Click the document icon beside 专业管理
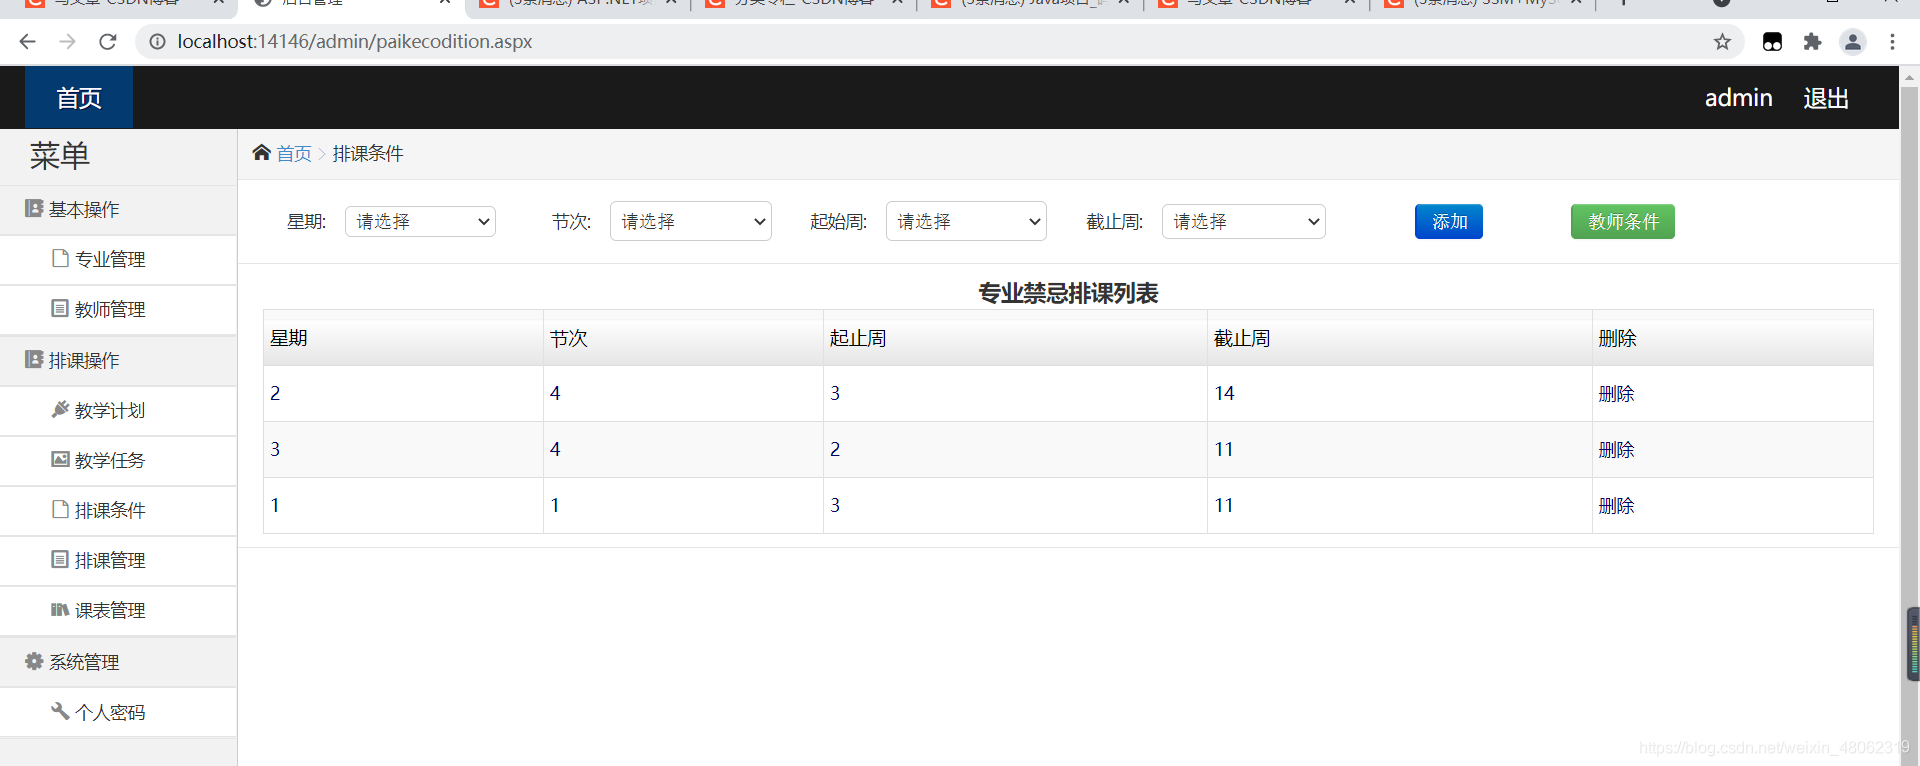Viewport: 1920px width, 766px height. (60, 258)
